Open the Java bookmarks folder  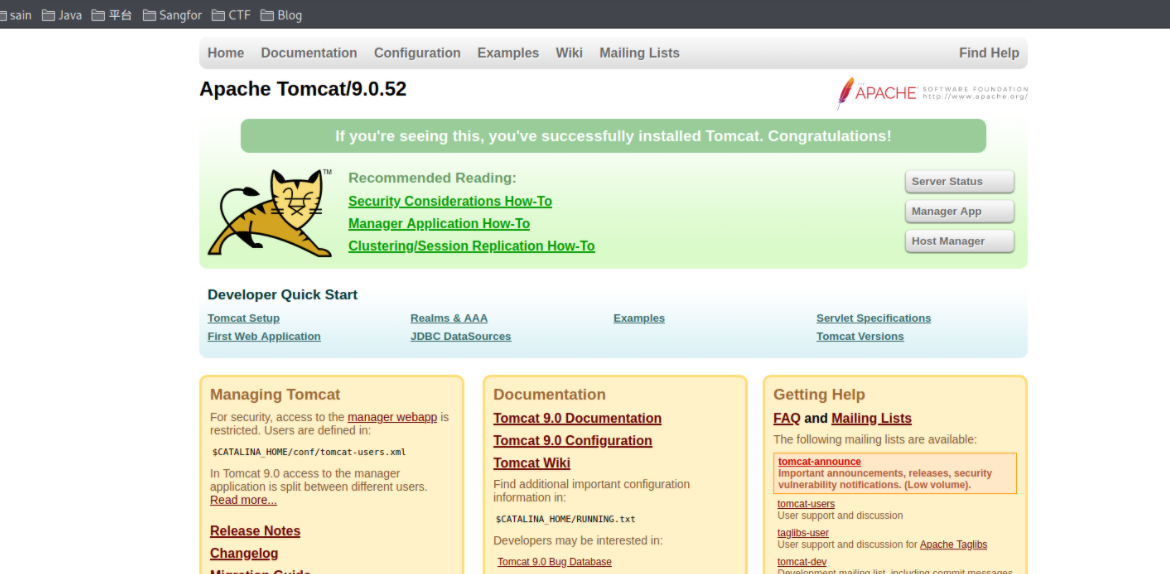[61, 15]
